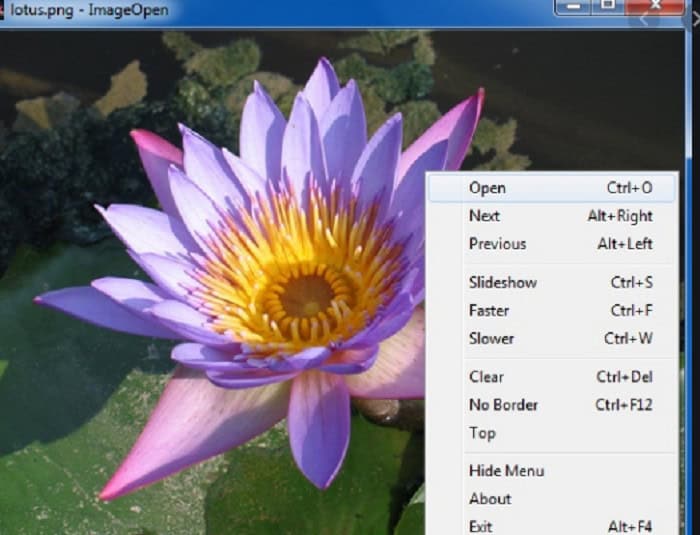The image size is (700, 535).
Task: Close the ImageOpen window
Action: 654,7
